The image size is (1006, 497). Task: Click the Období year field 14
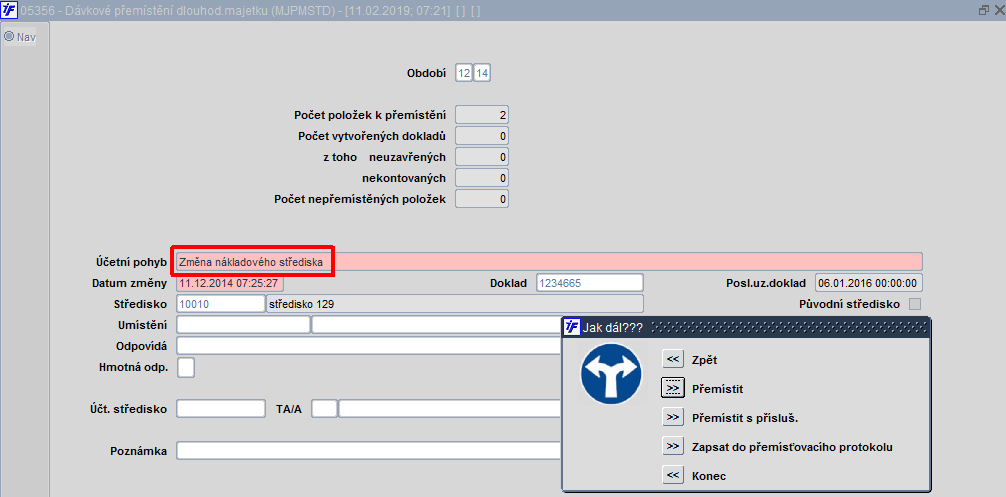point(482,73)
